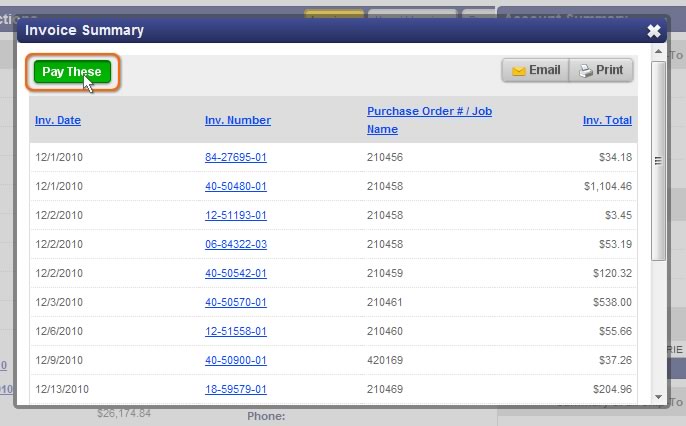Open invoice 40-50542-01

click(236, 273)
